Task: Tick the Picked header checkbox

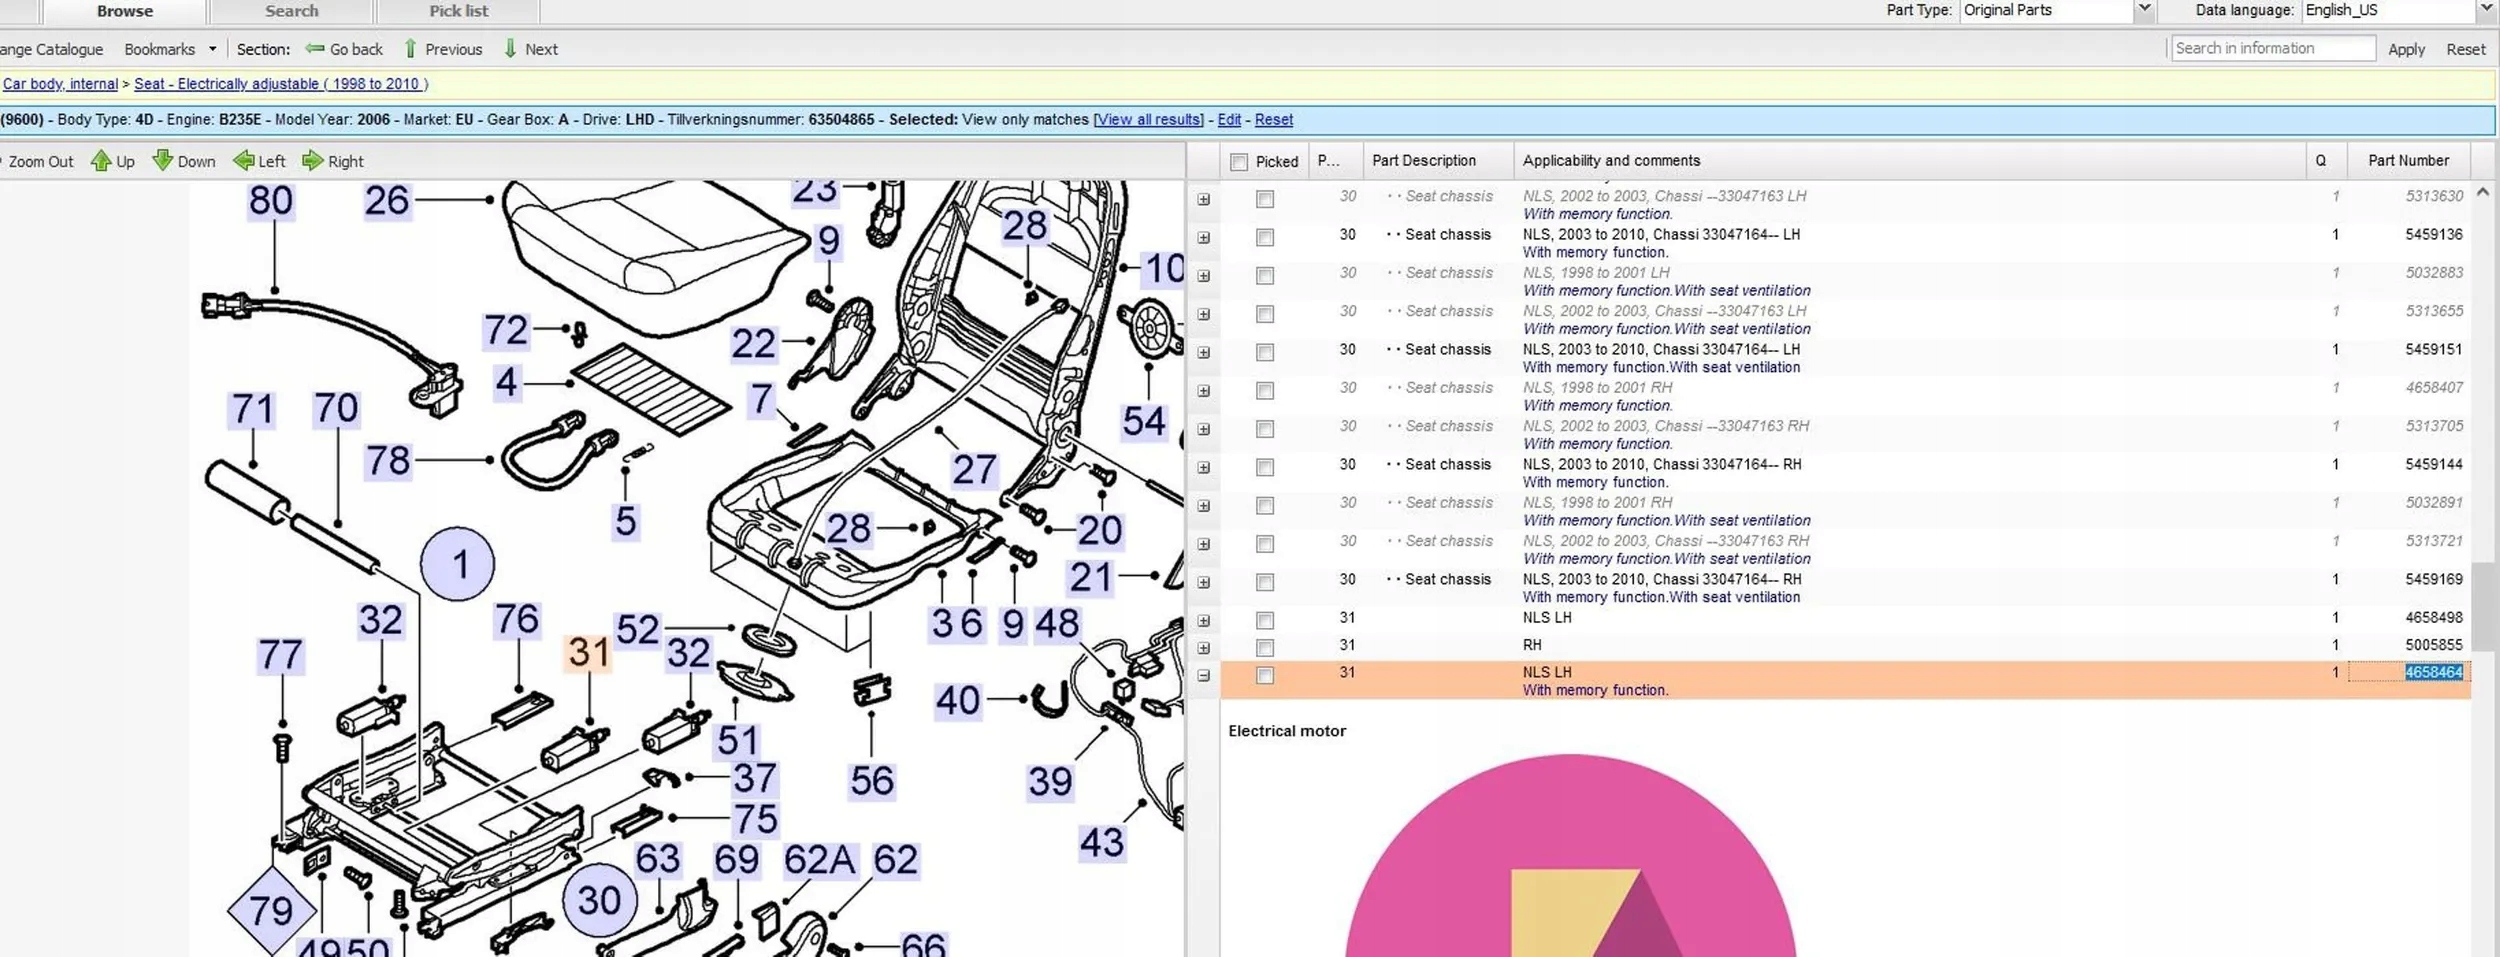Action: coord(1239,162)
